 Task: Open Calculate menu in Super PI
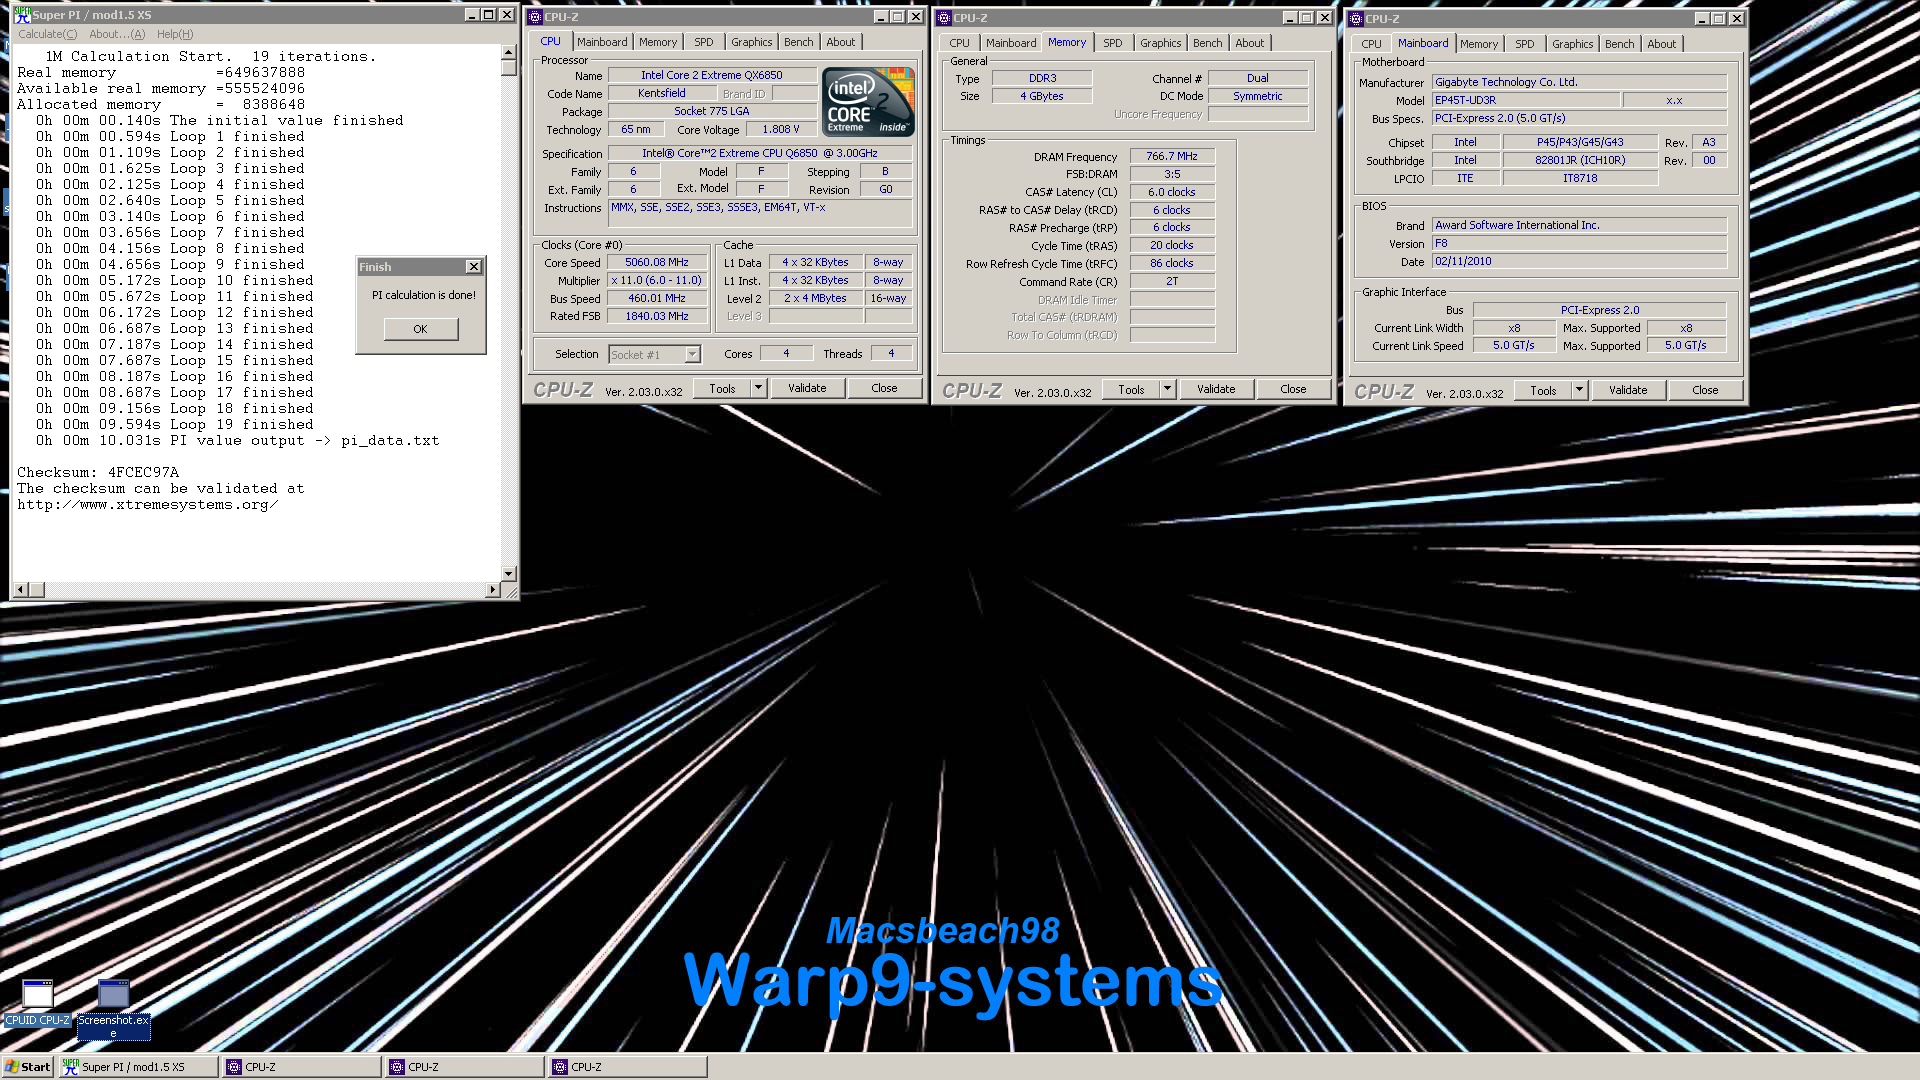pos(47,34)
